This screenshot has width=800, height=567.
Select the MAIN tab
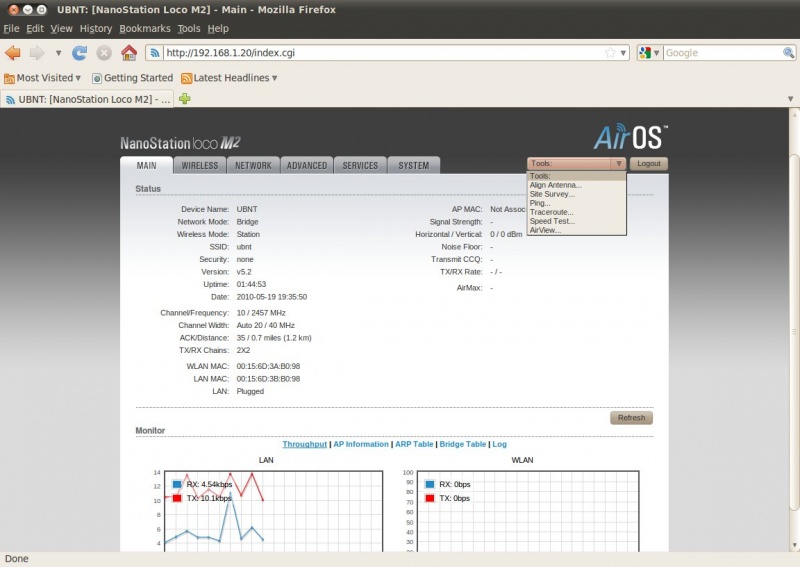point(146,165)
